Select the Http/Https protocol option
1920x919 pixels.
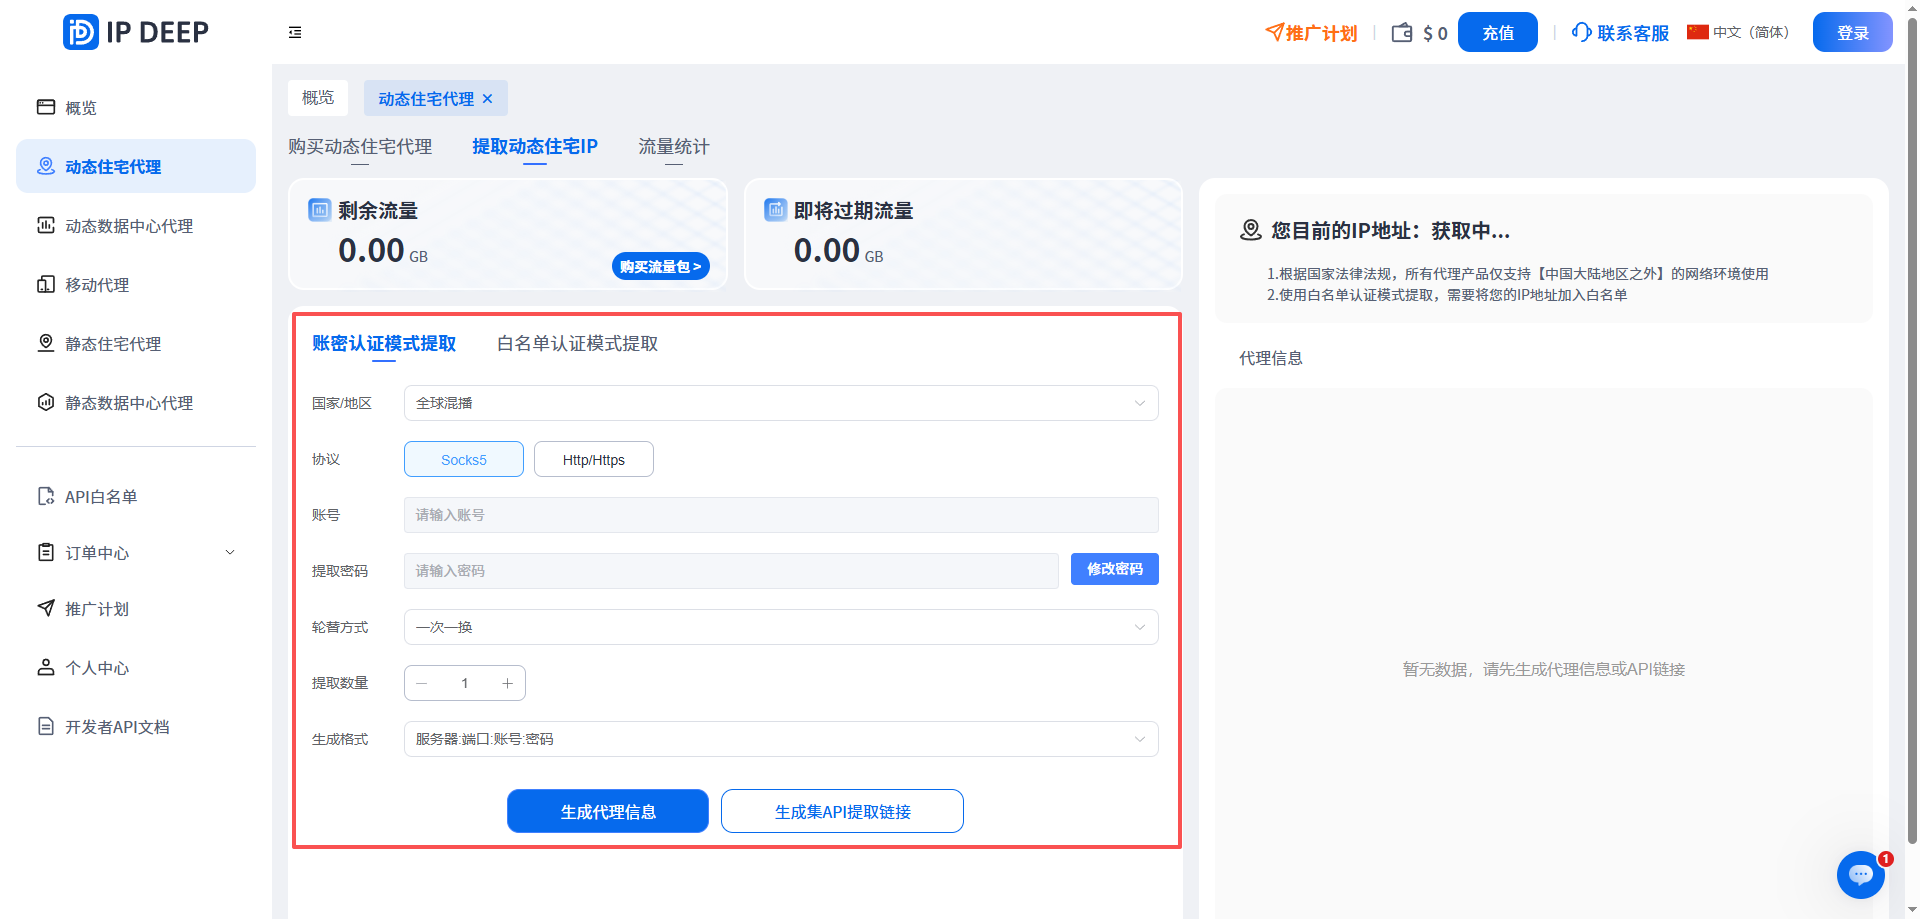coord(593,459)
